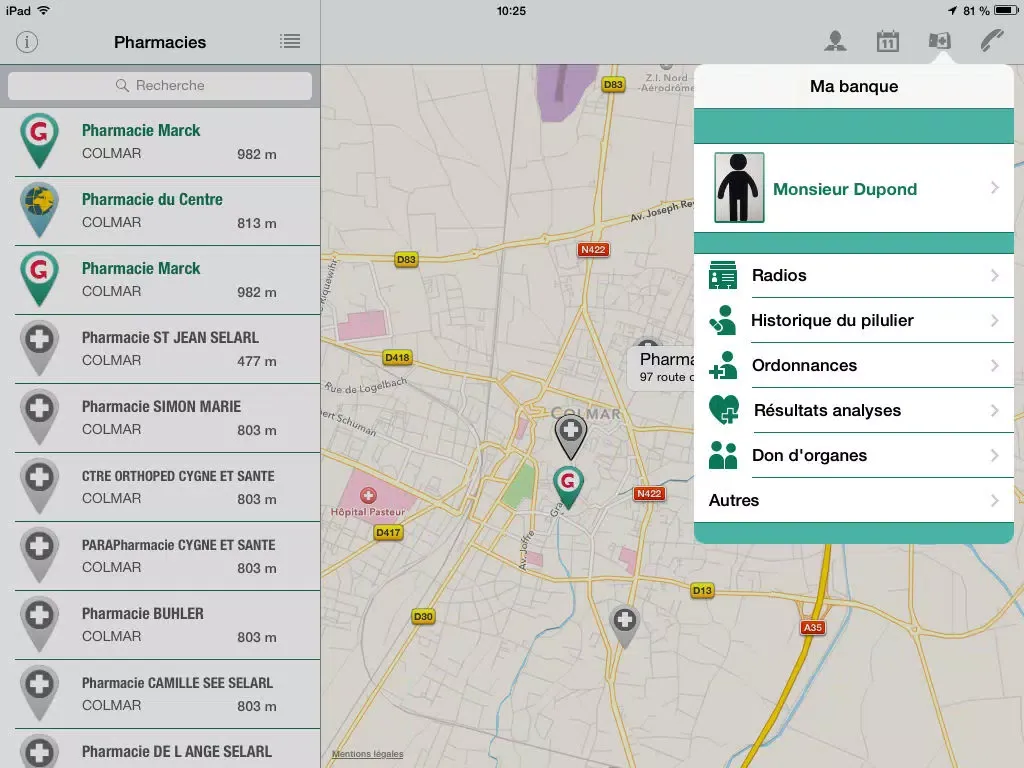
Task: Tap the phone call icon in toolbar
Action: pos(992,40)
